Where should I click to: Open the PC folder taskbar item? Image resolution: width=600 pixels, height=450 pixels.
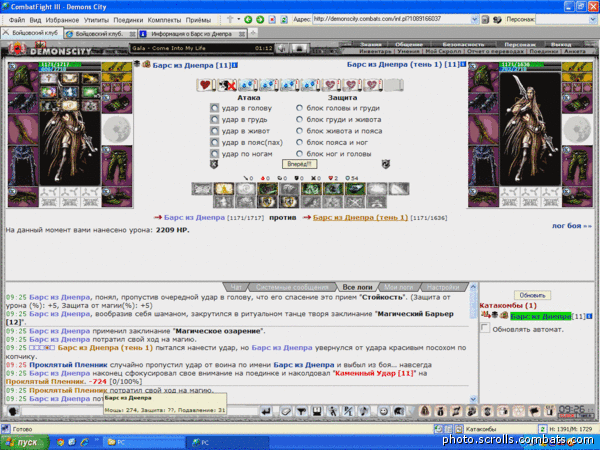(x=142, y=442)
